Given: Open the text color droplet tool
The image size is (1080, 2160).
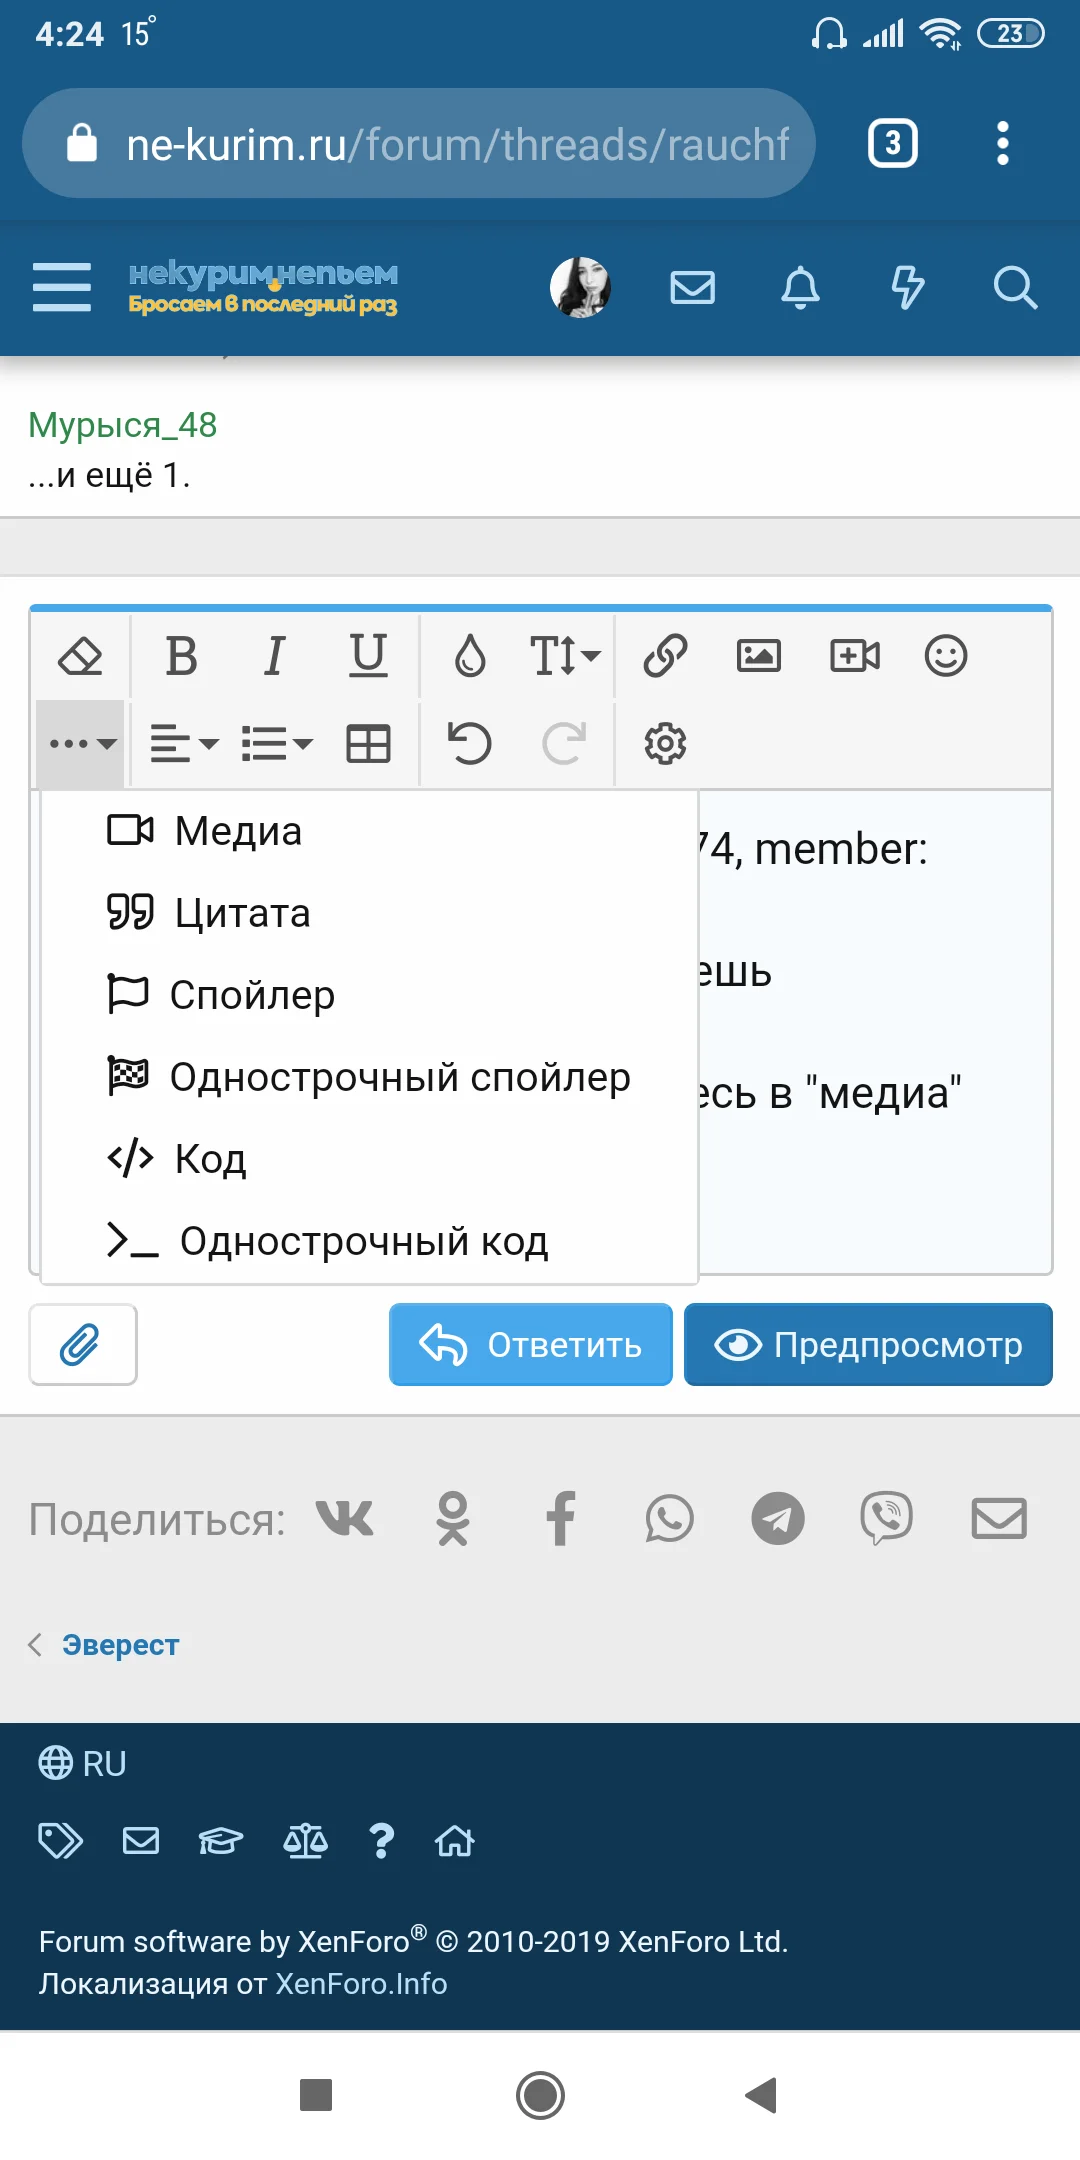Looking at the screenshot, I should pos(470,657).
